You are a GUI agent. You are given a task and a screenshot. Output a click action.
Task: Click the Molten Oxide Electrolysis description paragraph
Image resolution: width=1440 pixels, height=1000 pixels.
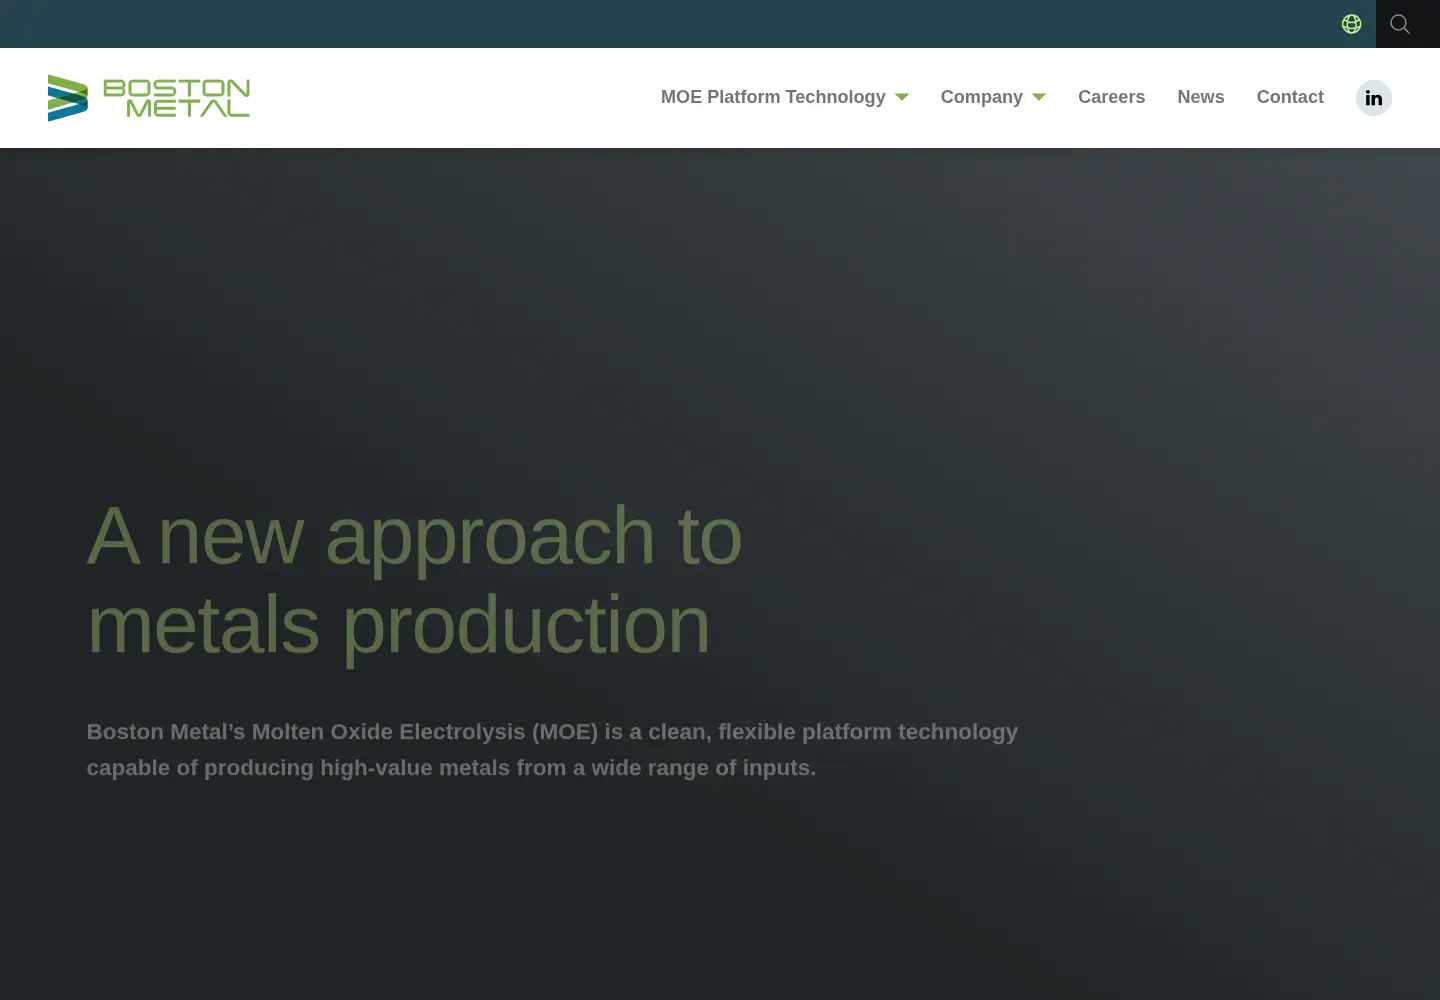(552, 750)
